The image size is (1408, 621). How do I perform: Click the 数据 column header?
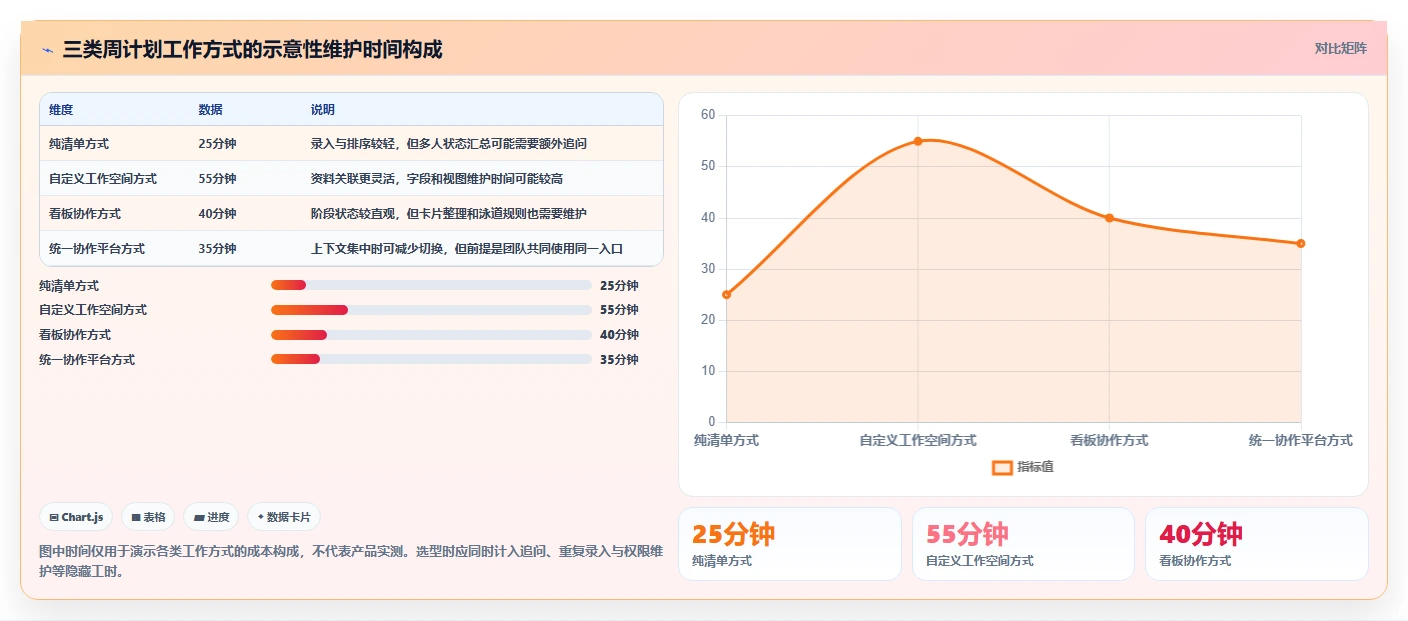click(211, 110)
